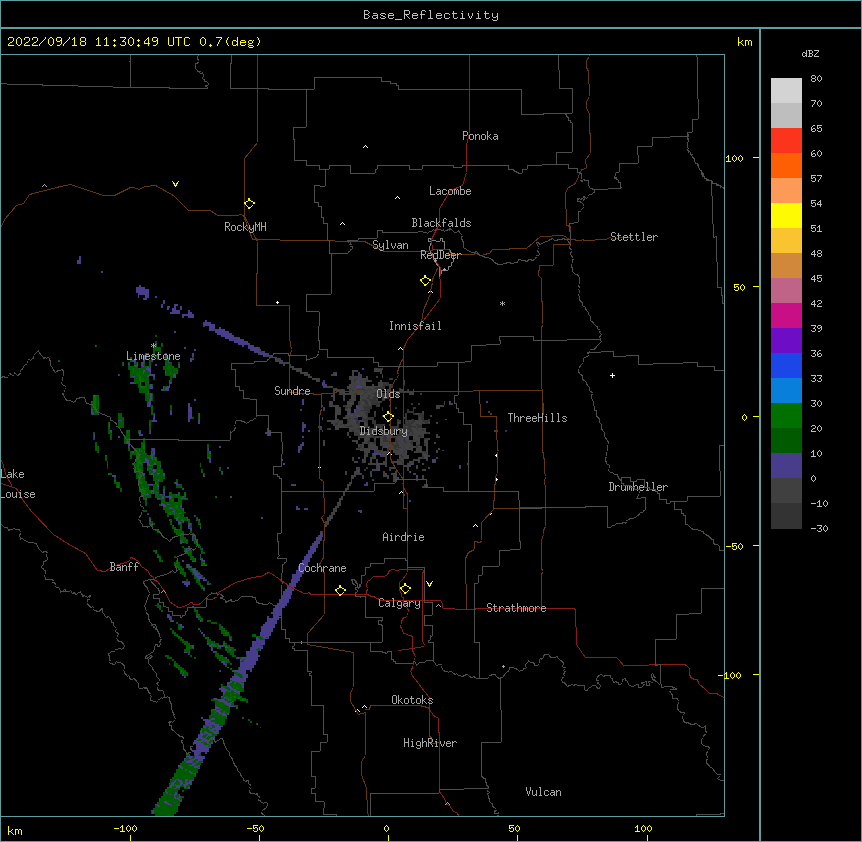Image resolution: width=862 pixels, height=842 pixels.
Task: Select the ThreeHills label
Action: tap(537, 418)
